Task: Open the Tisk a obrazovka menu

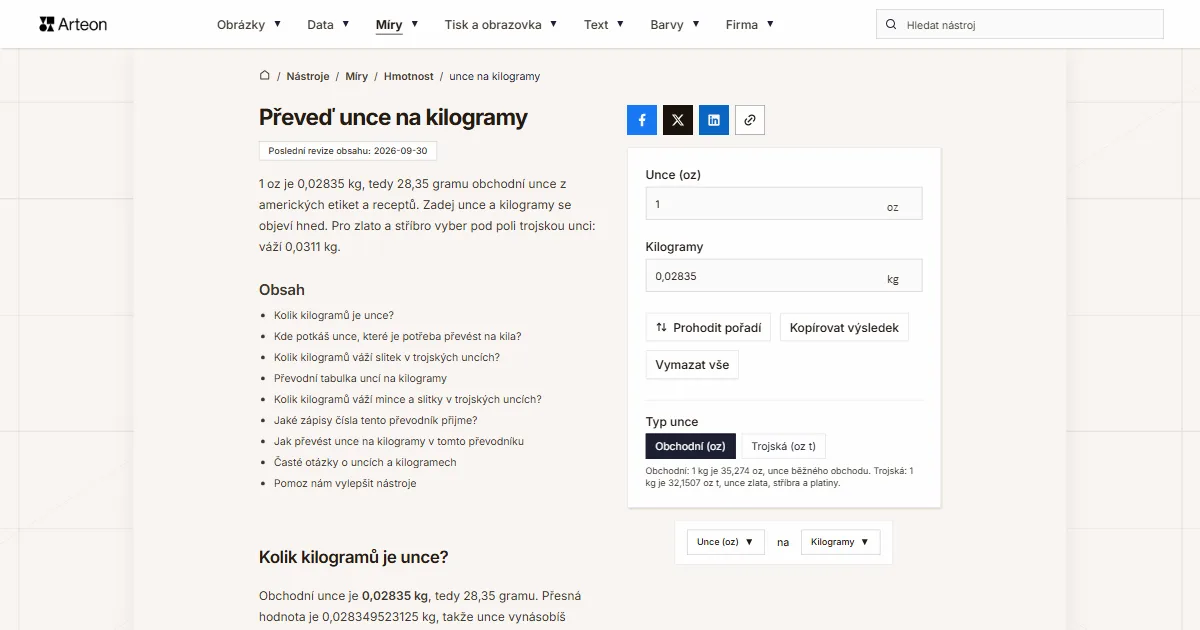Action: [501, 24]
